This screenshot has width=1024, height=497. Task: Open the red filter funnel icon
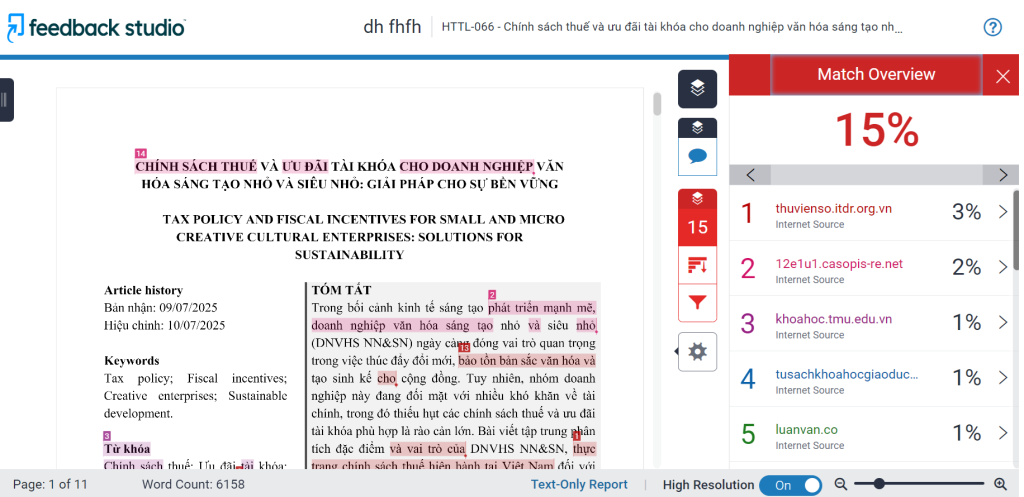(x=697, y=303)
